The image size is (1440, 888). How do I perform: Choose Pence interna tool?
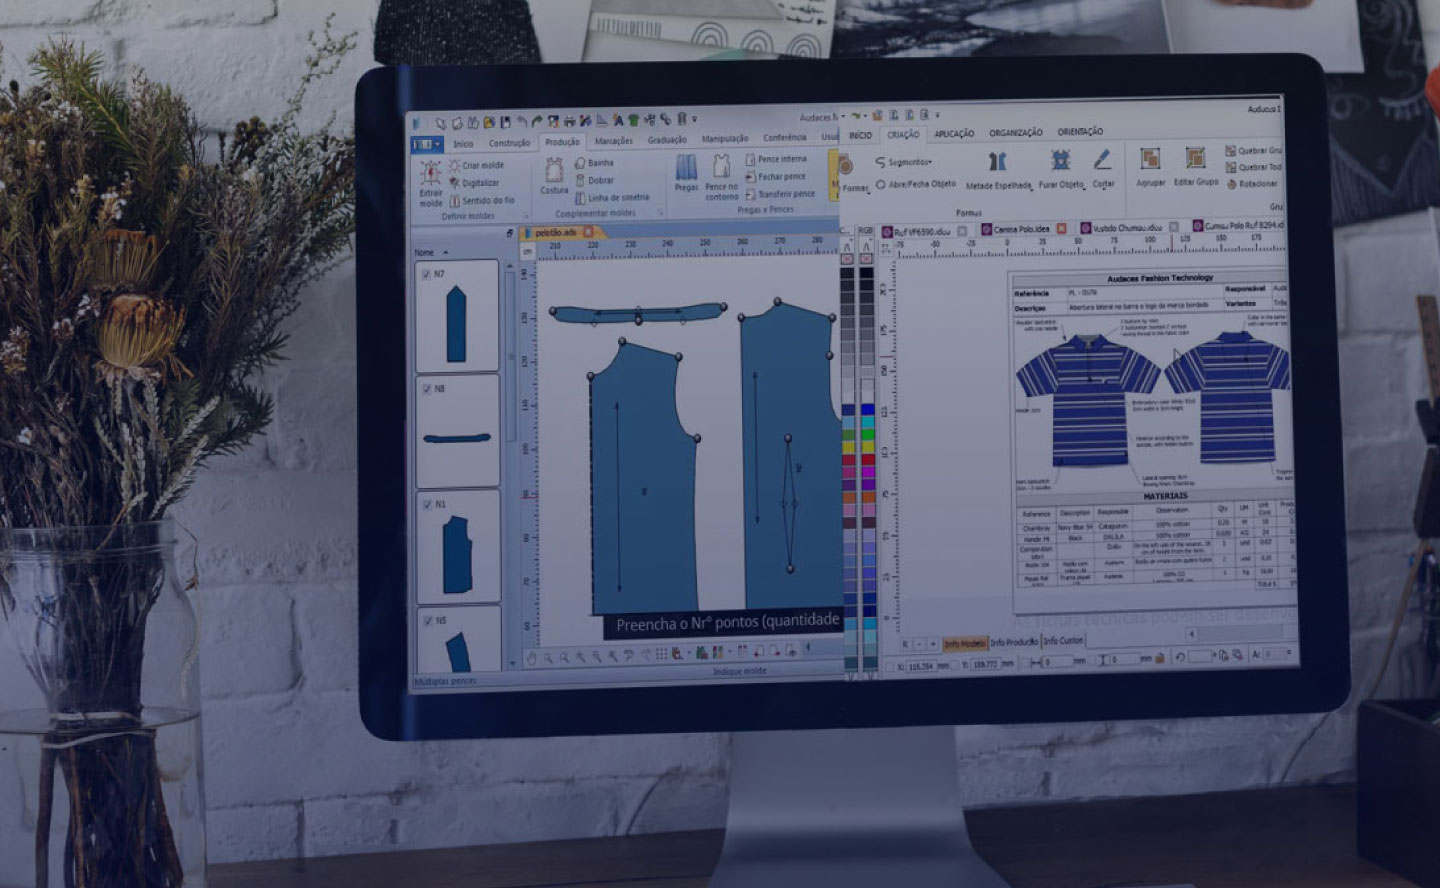click(x=776, y=159)
